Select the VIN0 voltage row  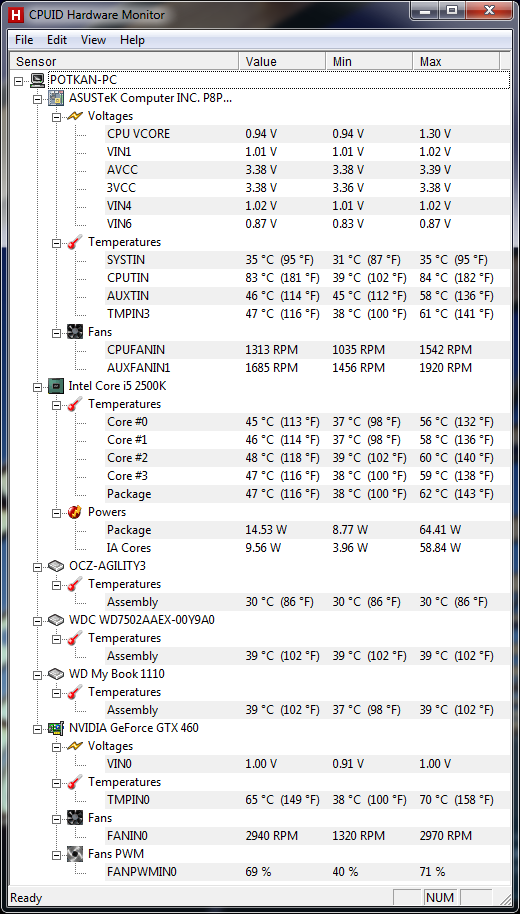click(x=306, y=764)
